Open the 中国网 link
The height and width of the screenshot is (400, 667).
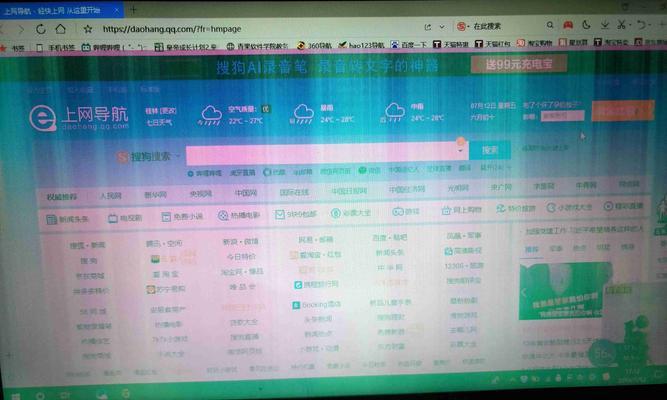pos(246,193)
